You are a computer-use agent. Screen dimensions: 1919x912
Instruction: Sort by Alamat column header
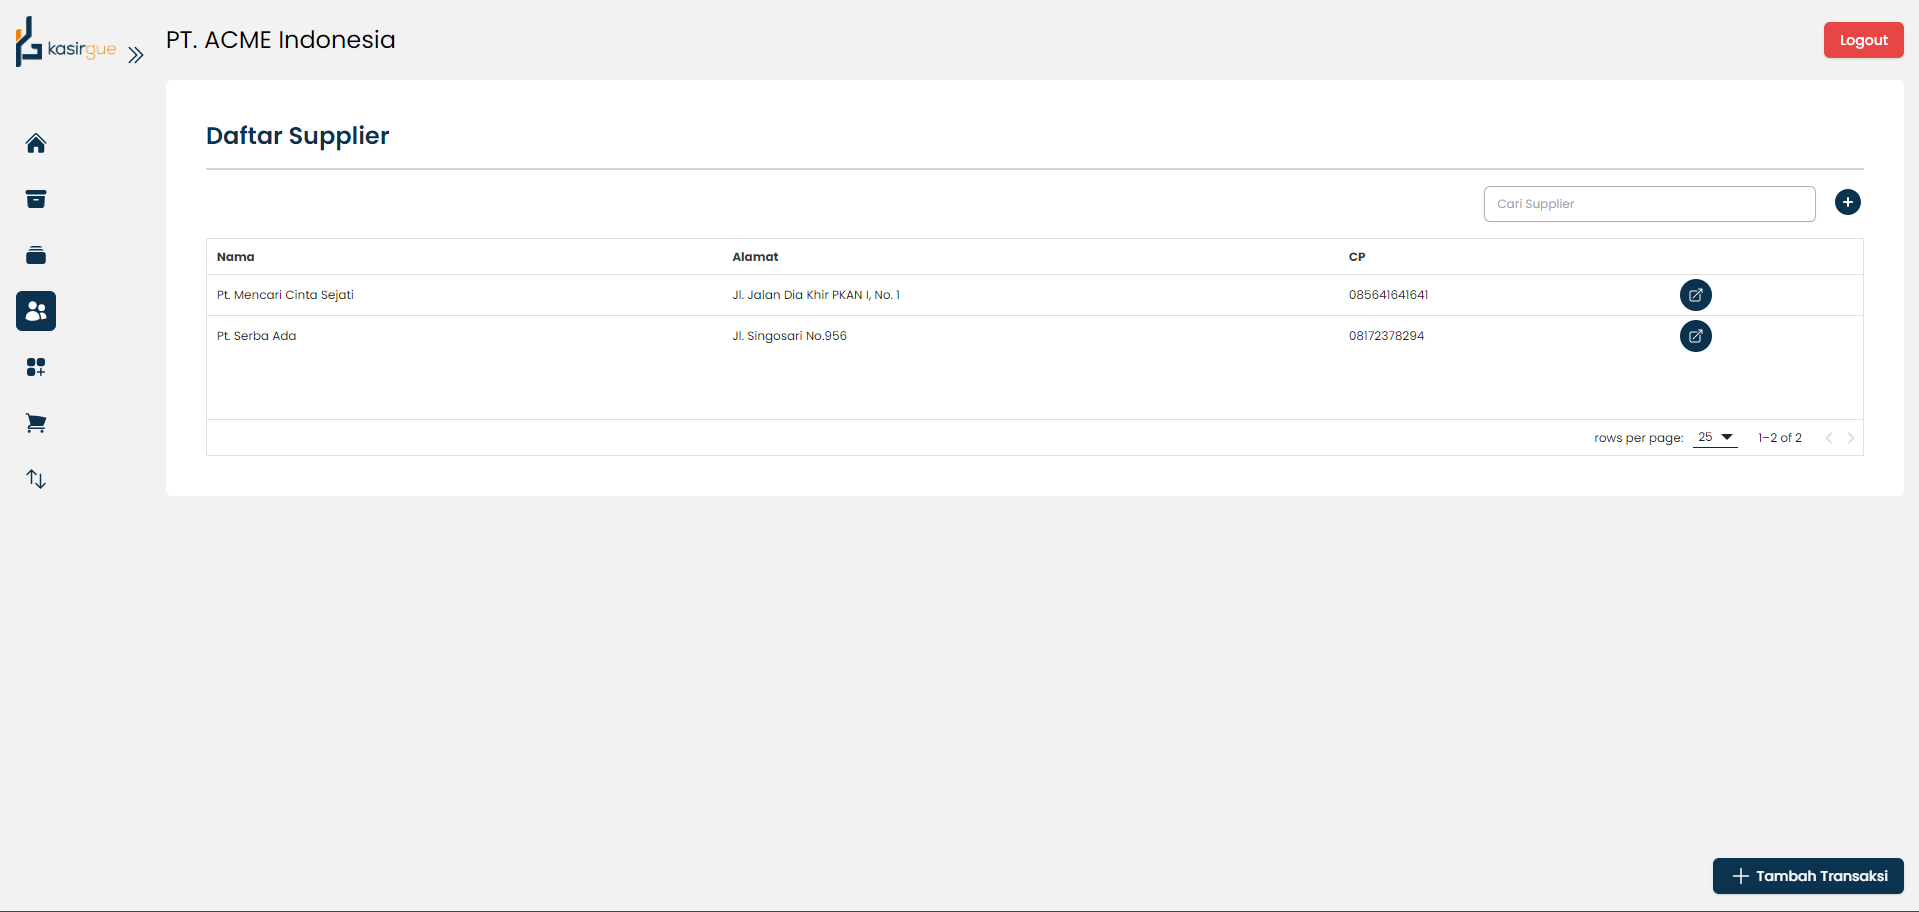755,257
